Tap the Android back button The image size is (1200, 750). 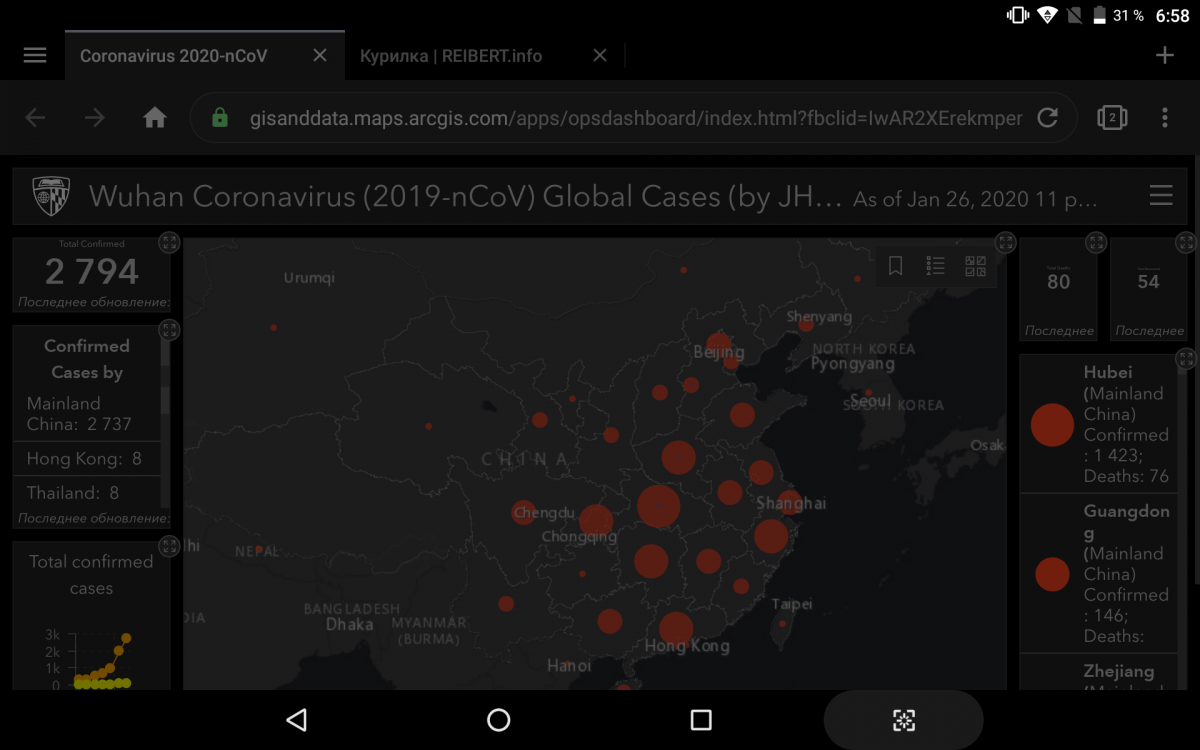296,720
